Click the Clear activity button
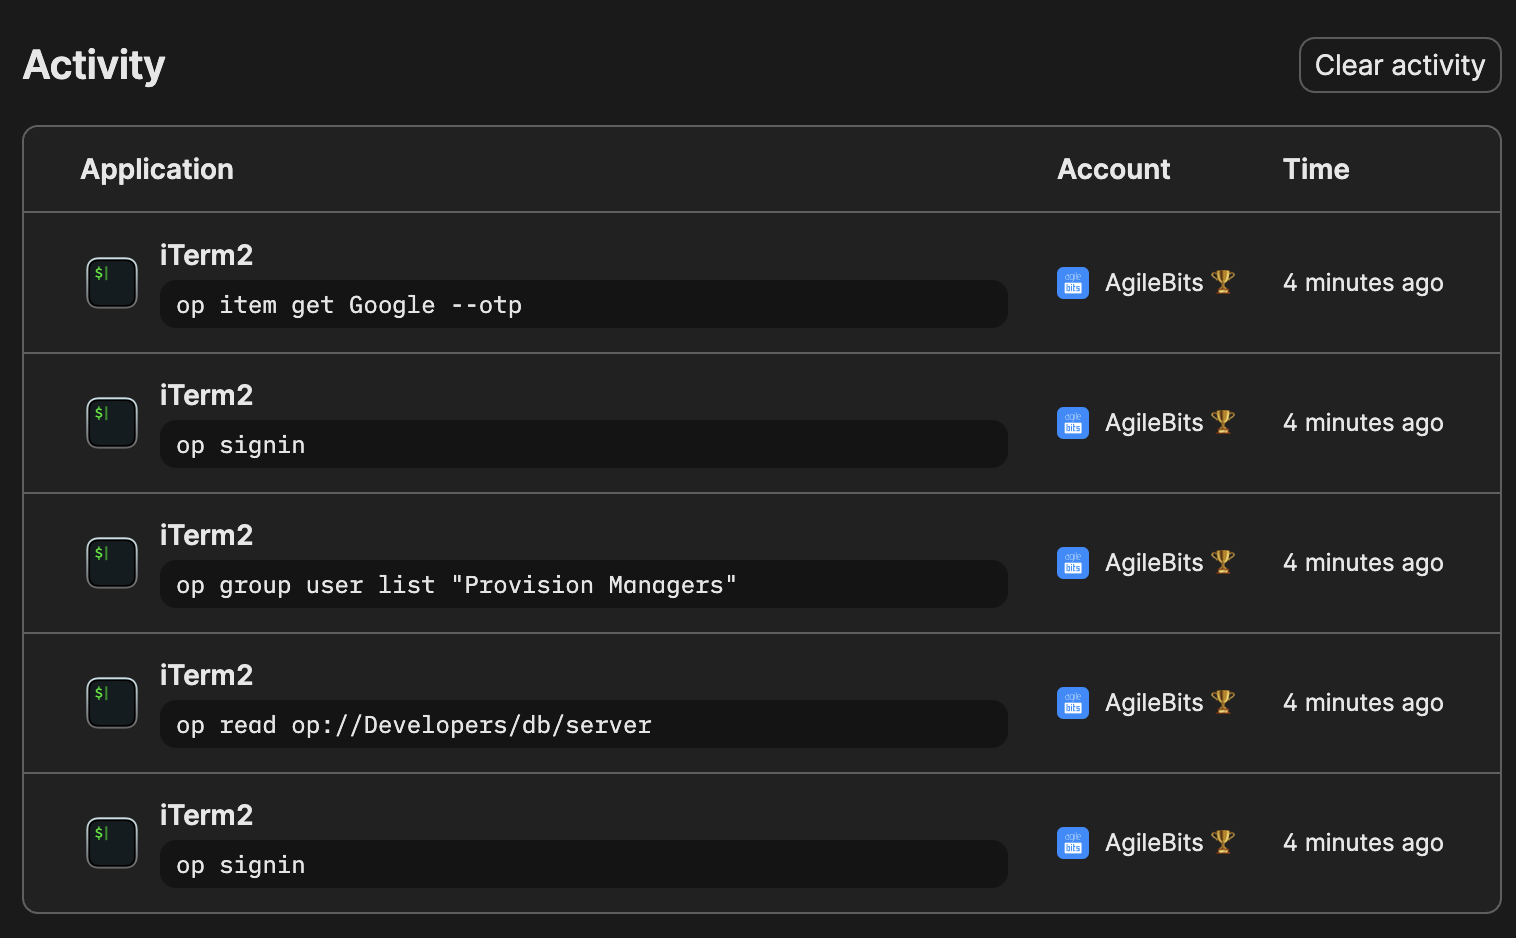Image resolution: width=1516 pixels, height=938 pixels. tap(1400, 65)
